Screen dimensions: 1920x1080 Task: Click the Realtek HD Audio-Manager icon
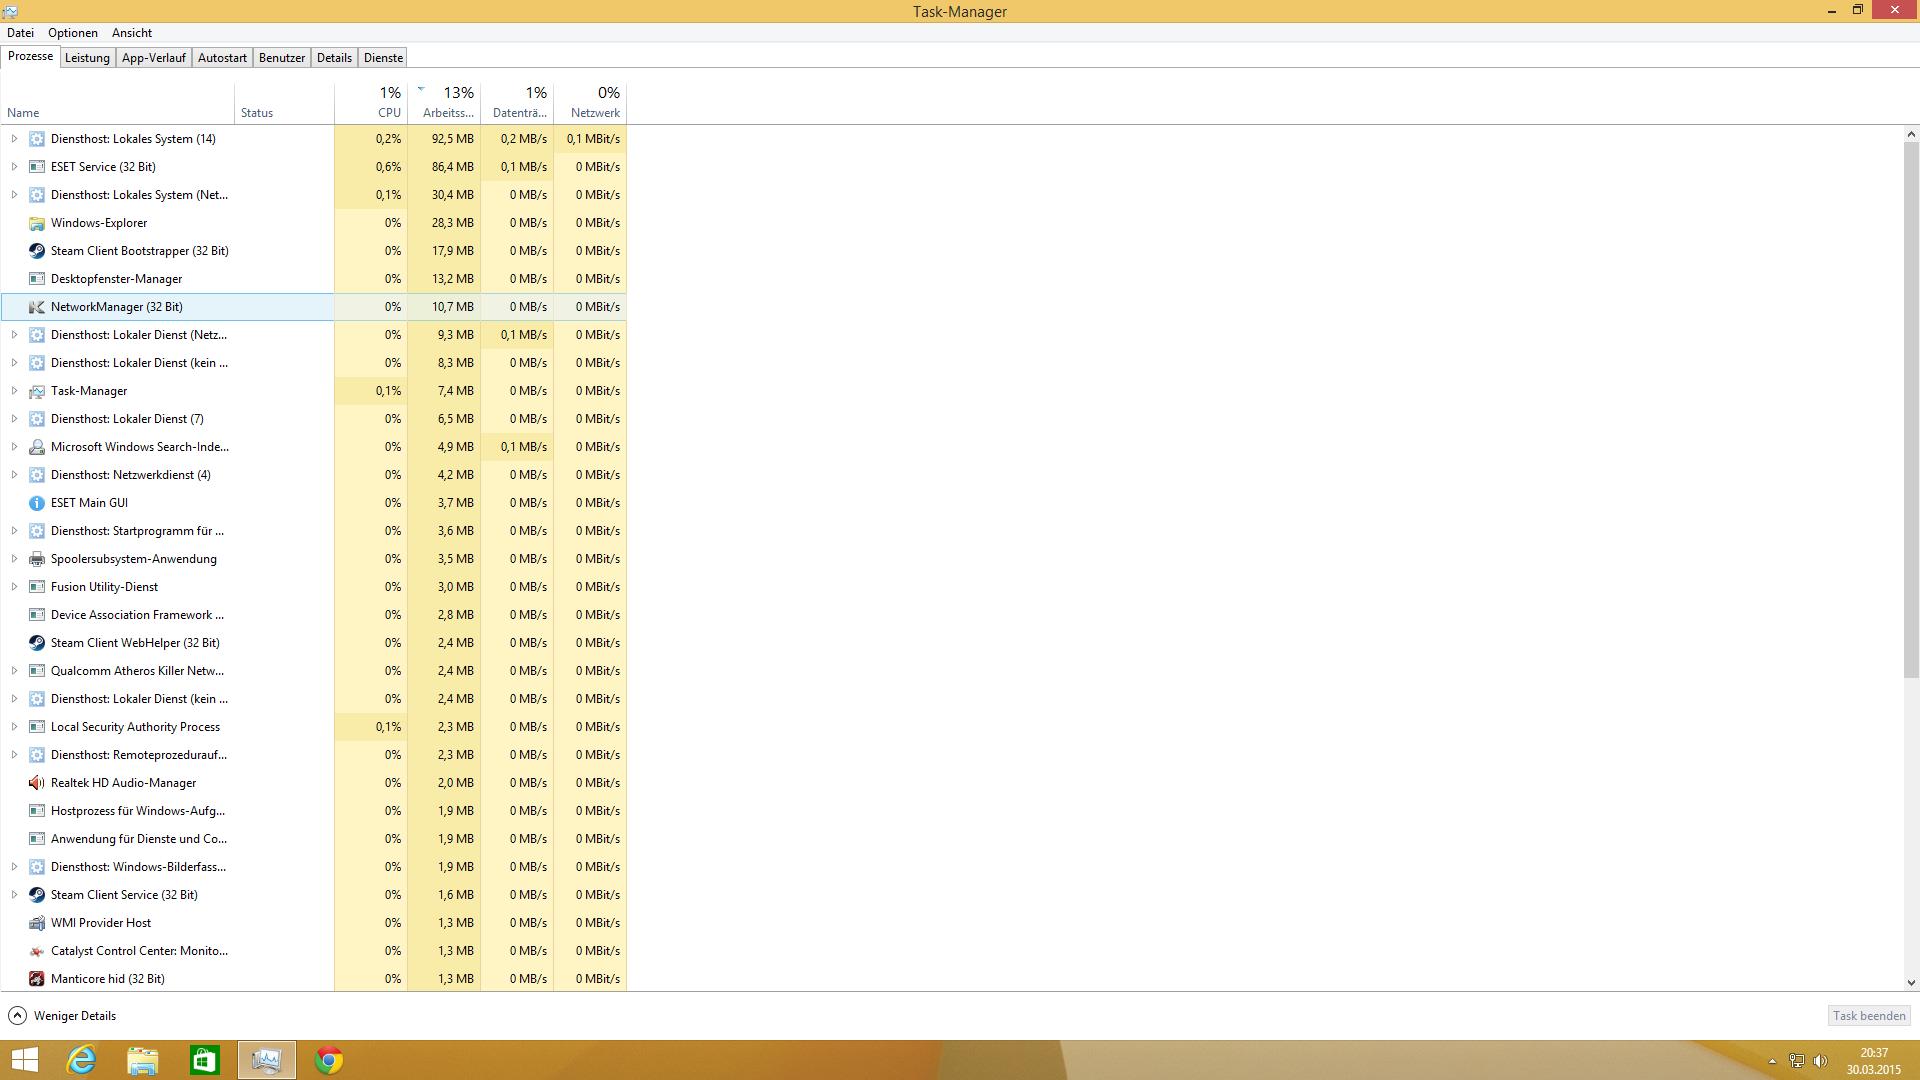click(x=37, y=783)
